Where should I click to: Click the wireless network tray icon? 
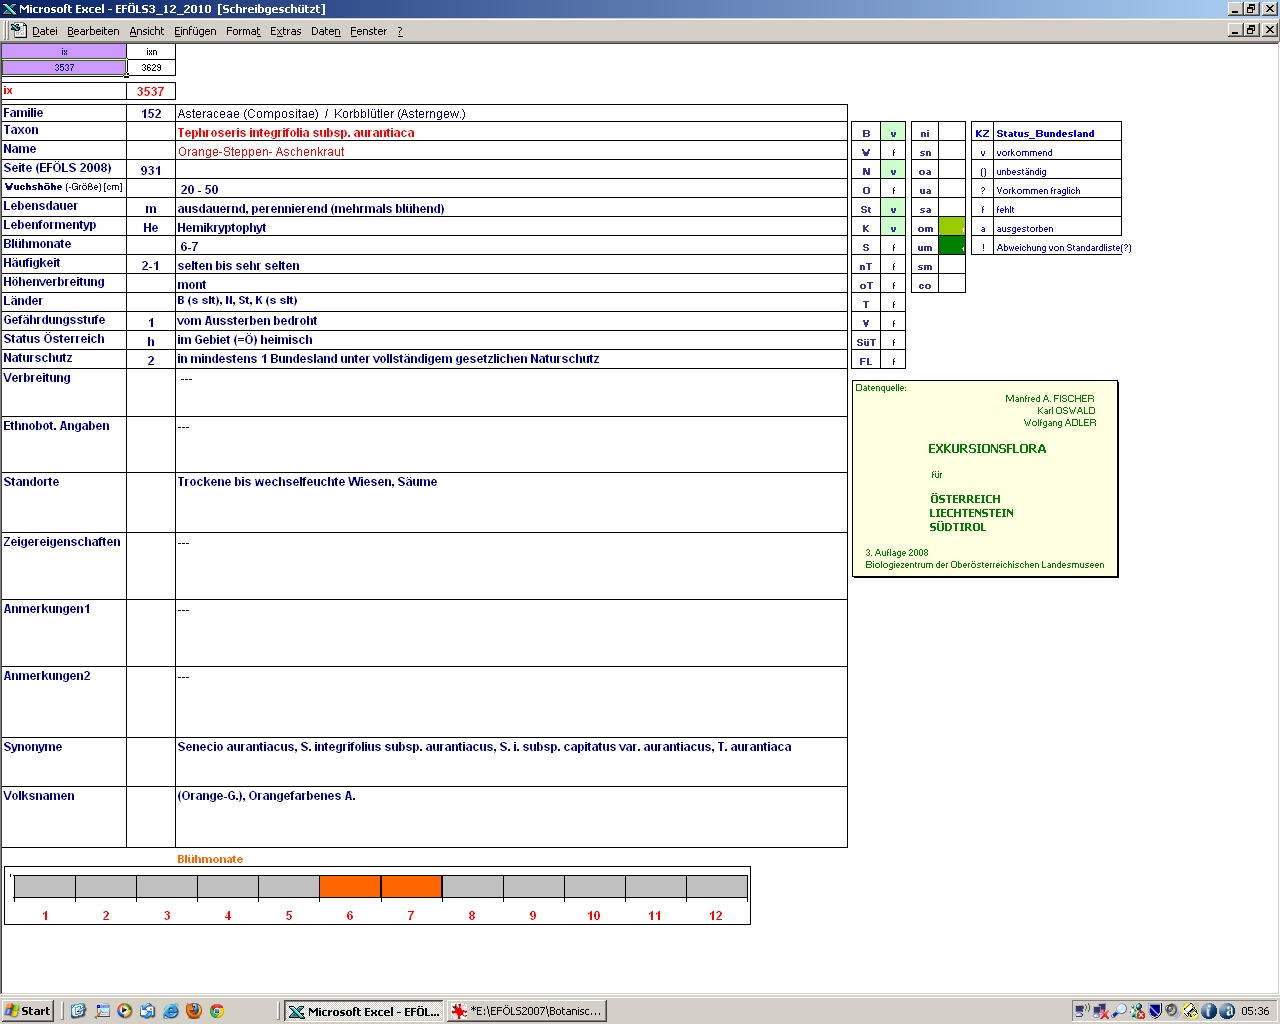tap(1083, 1011)
